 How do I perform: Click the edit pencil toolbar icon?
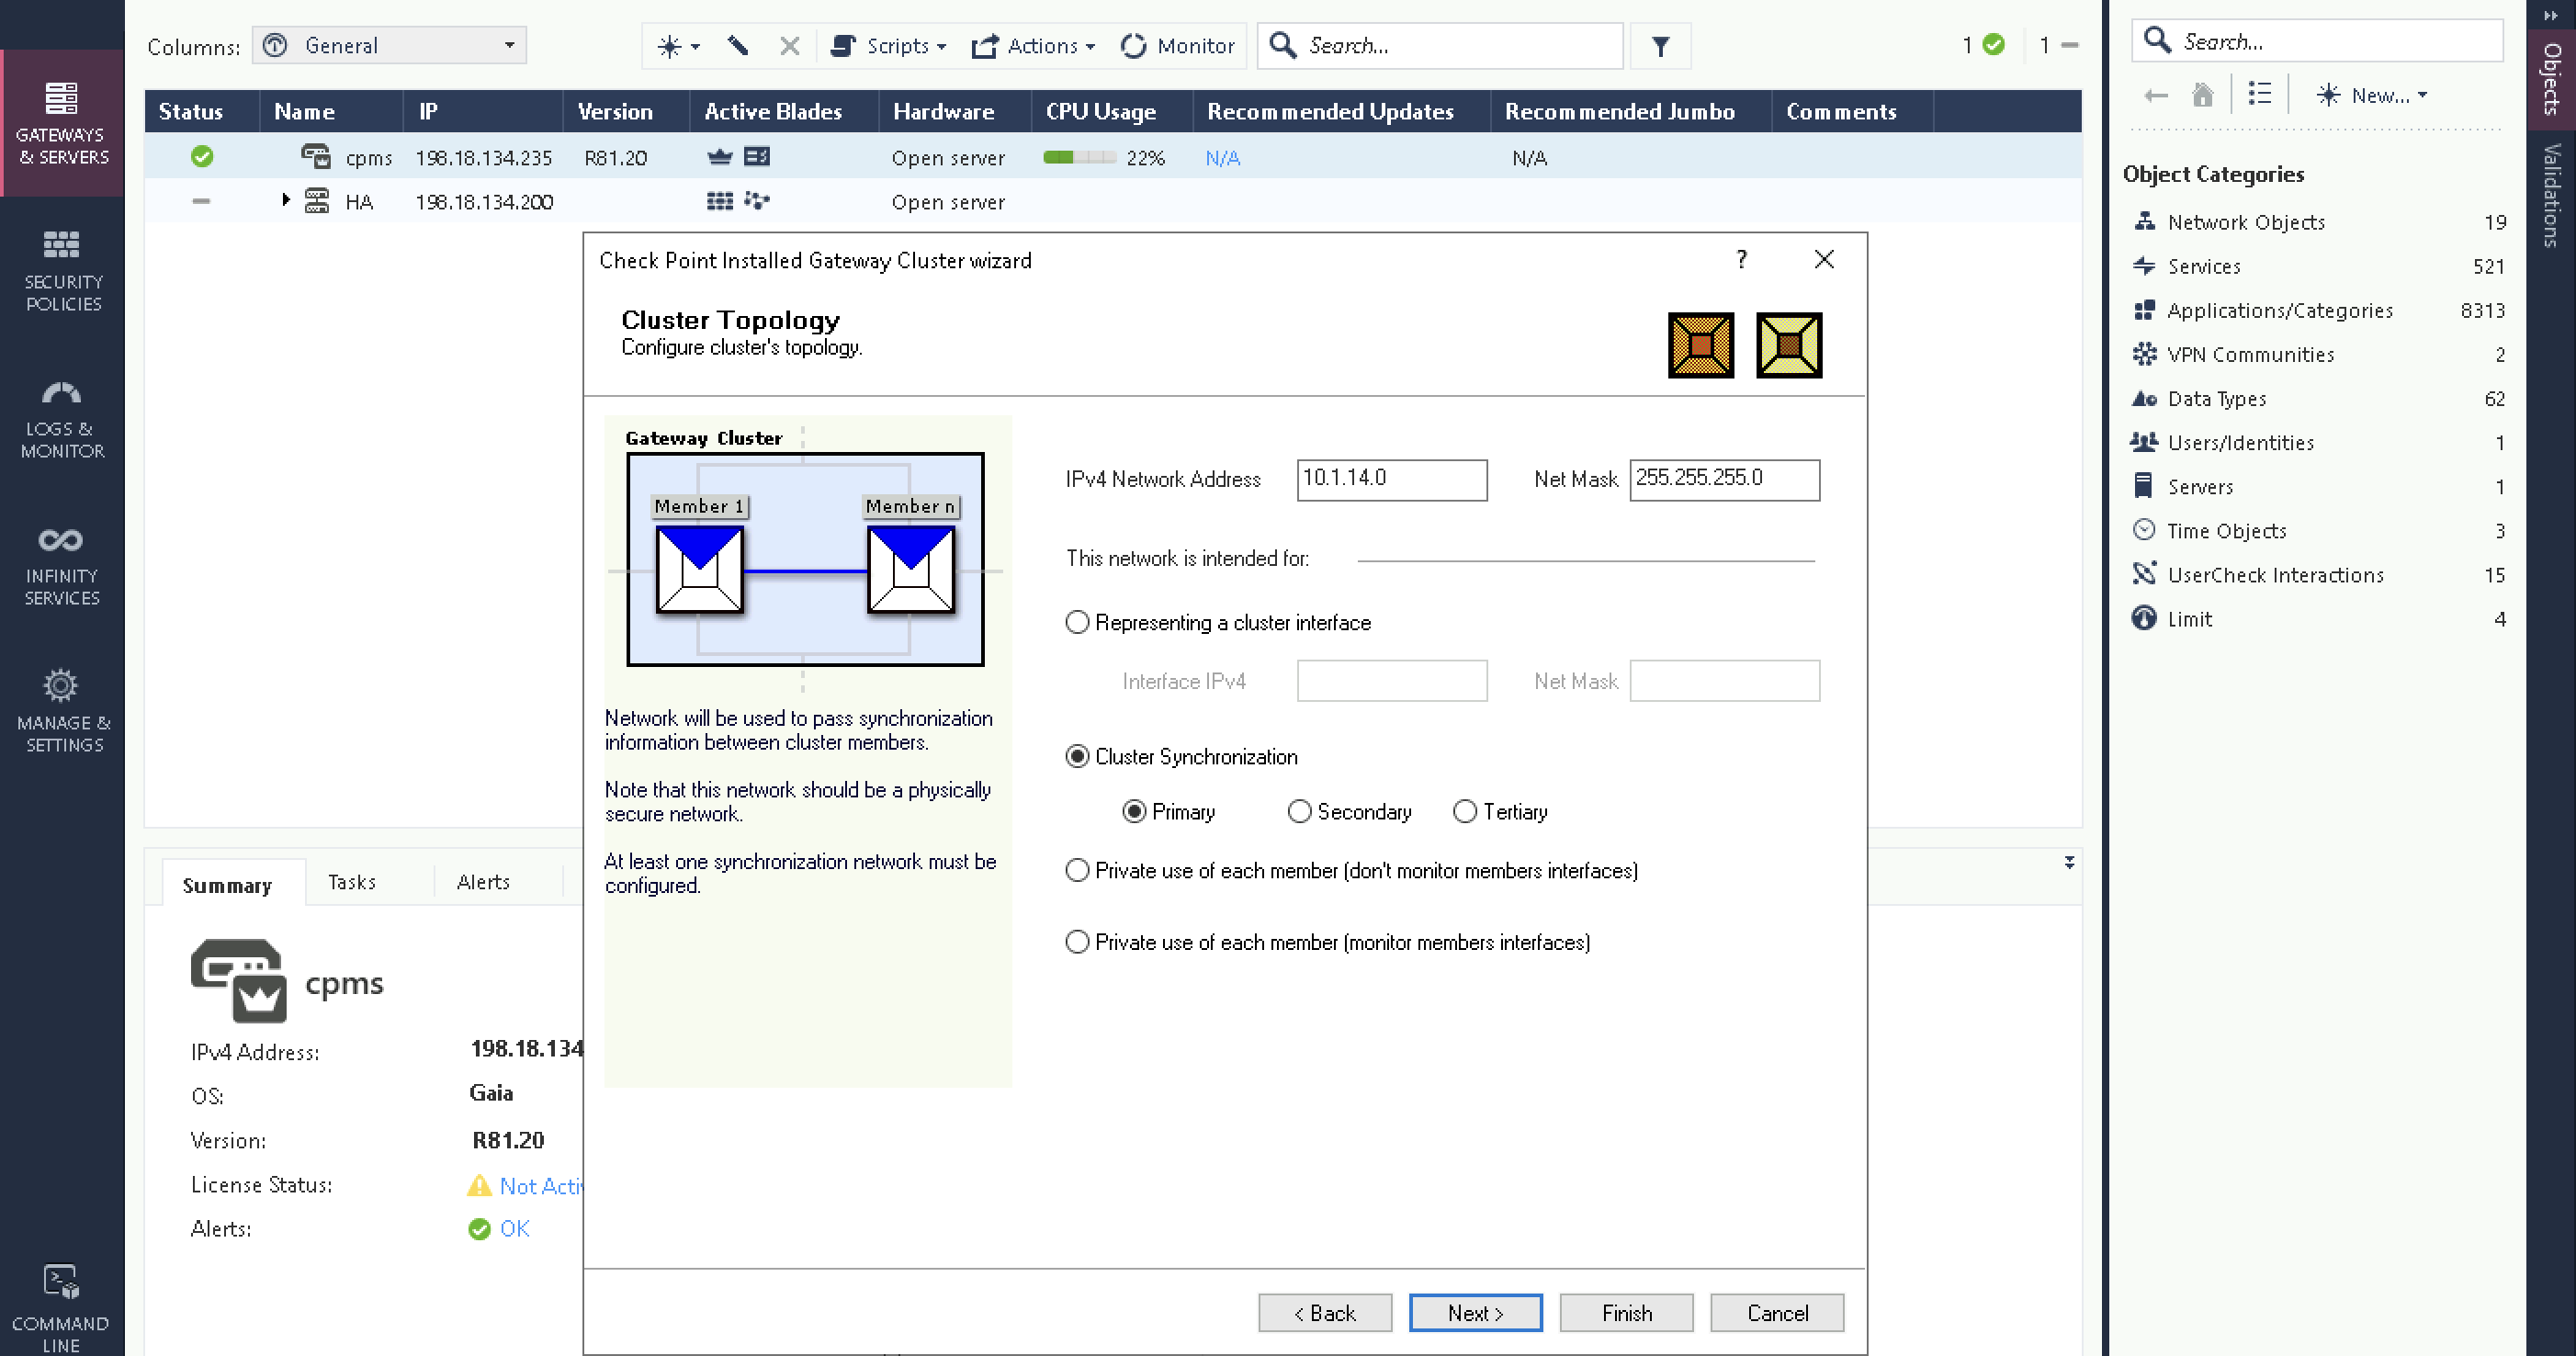coord(738,46)
